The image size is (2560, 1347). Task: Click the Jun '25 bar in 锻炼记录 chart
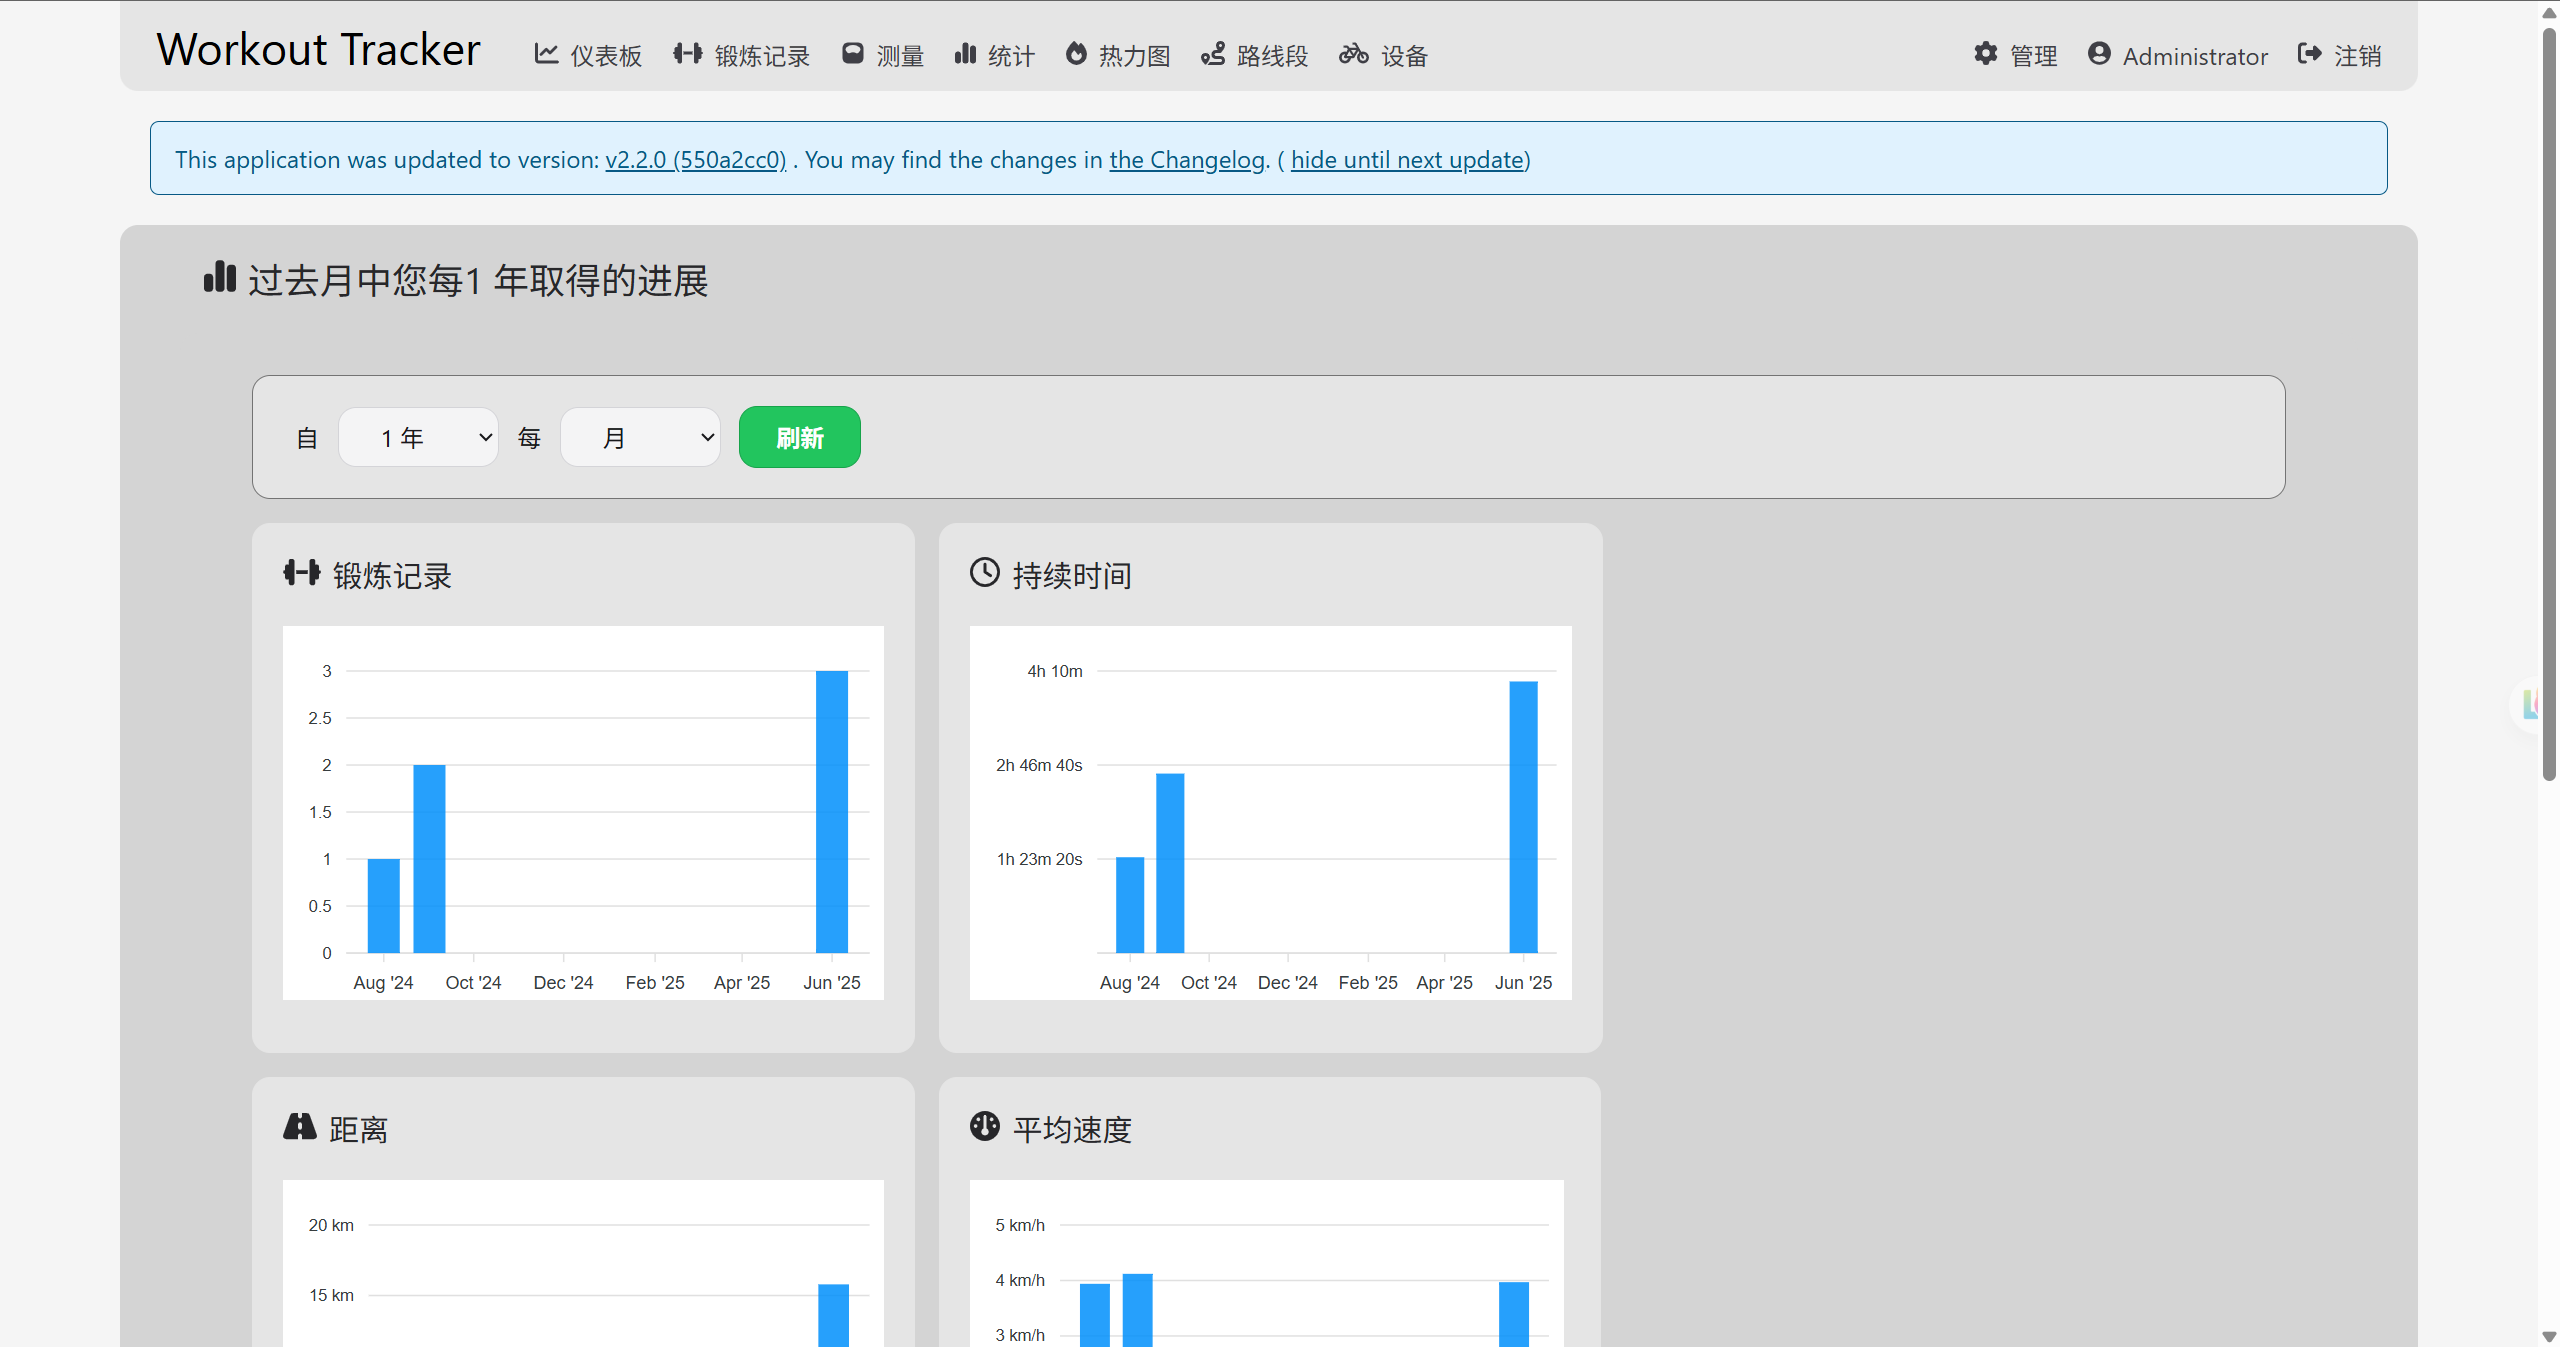832,812
